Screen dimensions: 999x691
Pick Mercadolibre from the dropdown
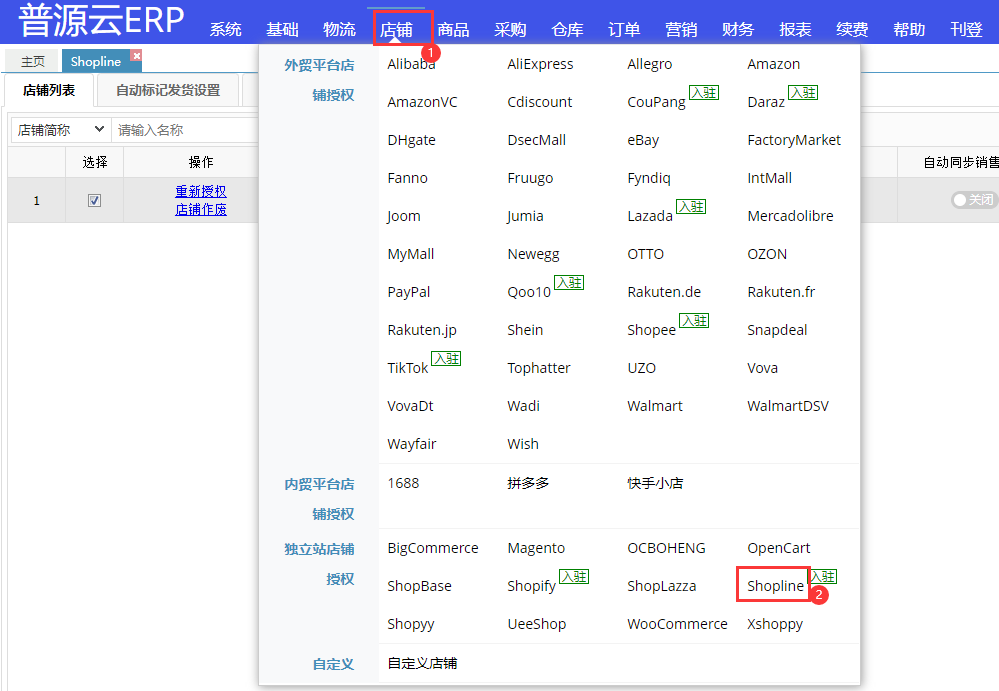click(x=790, y=216)
